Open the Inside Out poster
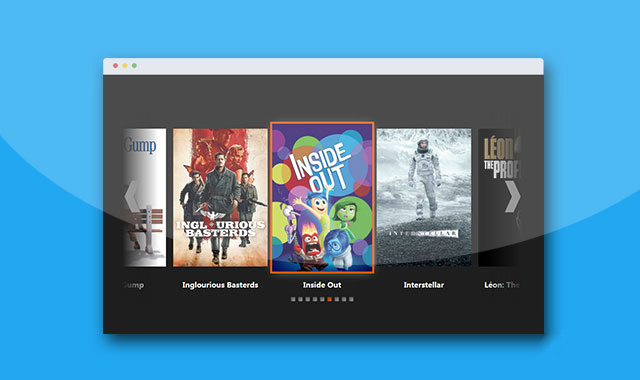This screenshot has height=380, width=640. point(322,197)
